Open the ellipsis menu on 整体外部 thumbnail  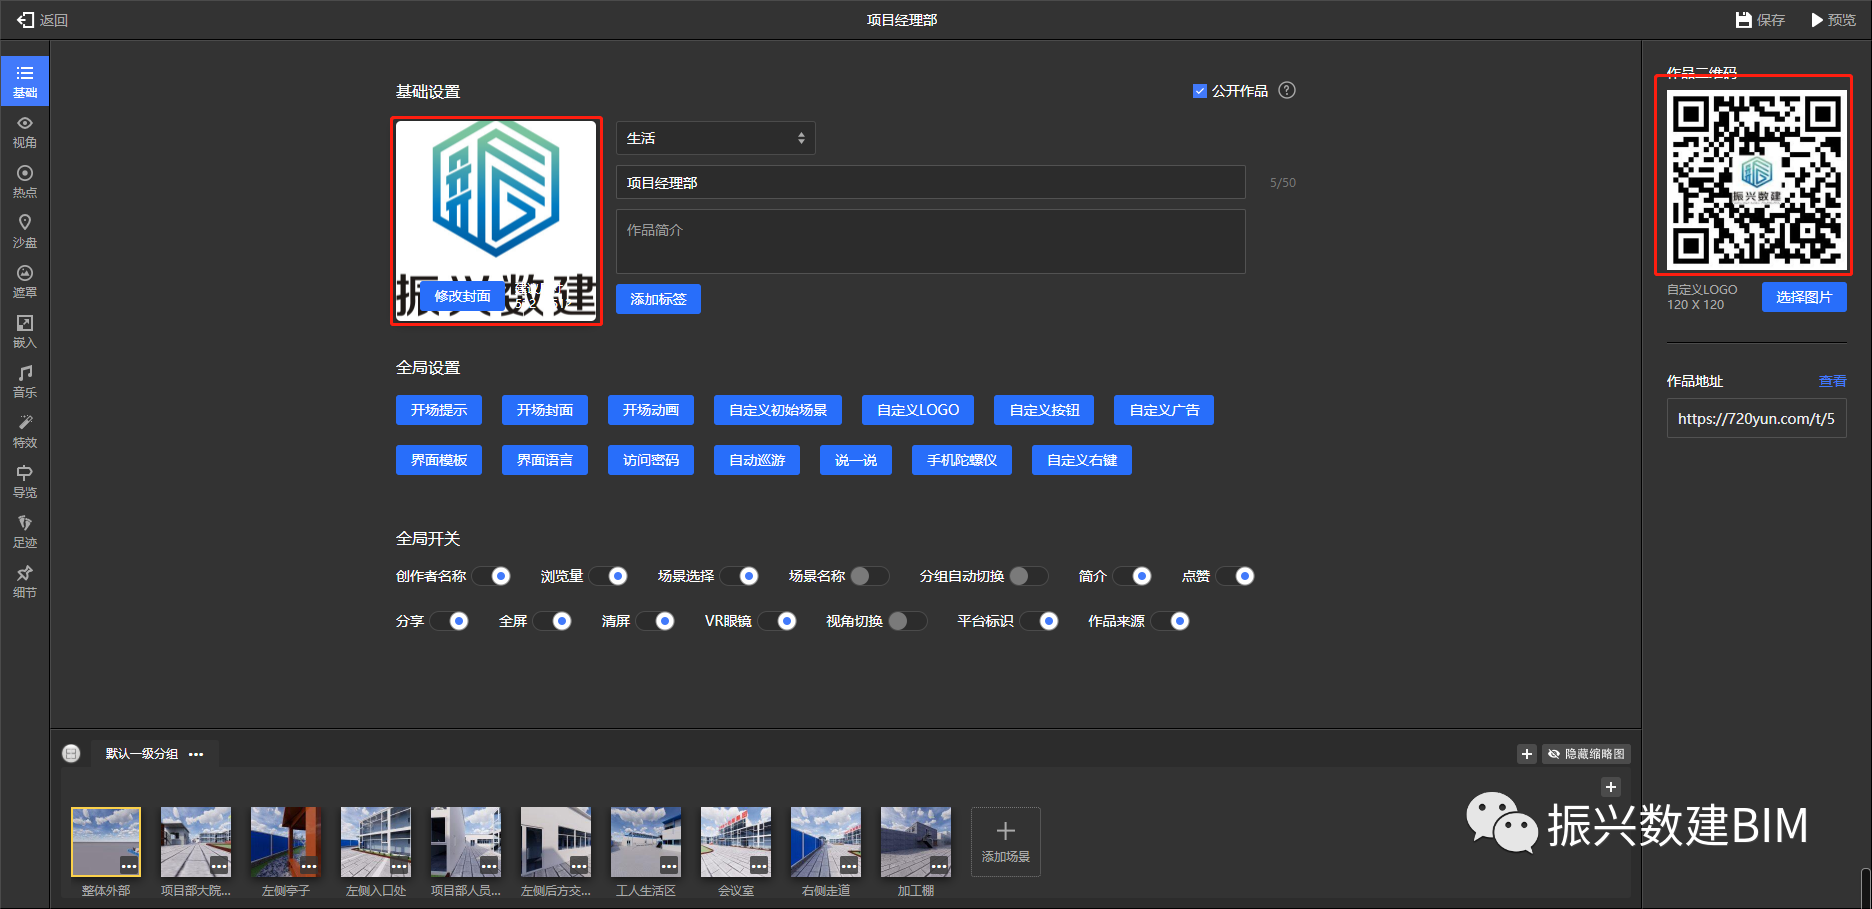point(129,865)
